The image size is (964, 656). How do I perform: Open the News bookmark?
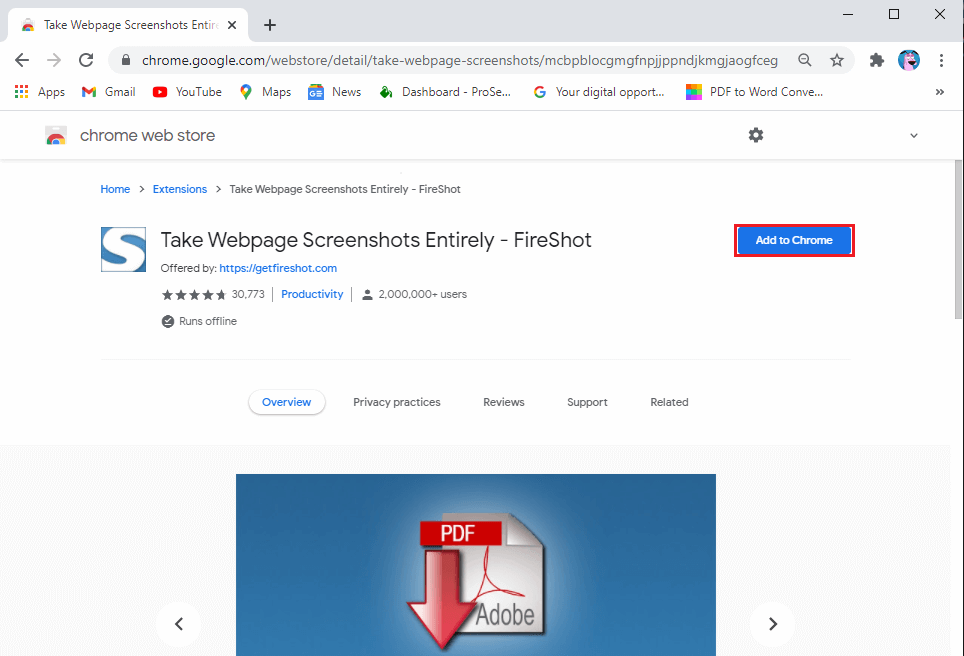[x=316, y=91]
